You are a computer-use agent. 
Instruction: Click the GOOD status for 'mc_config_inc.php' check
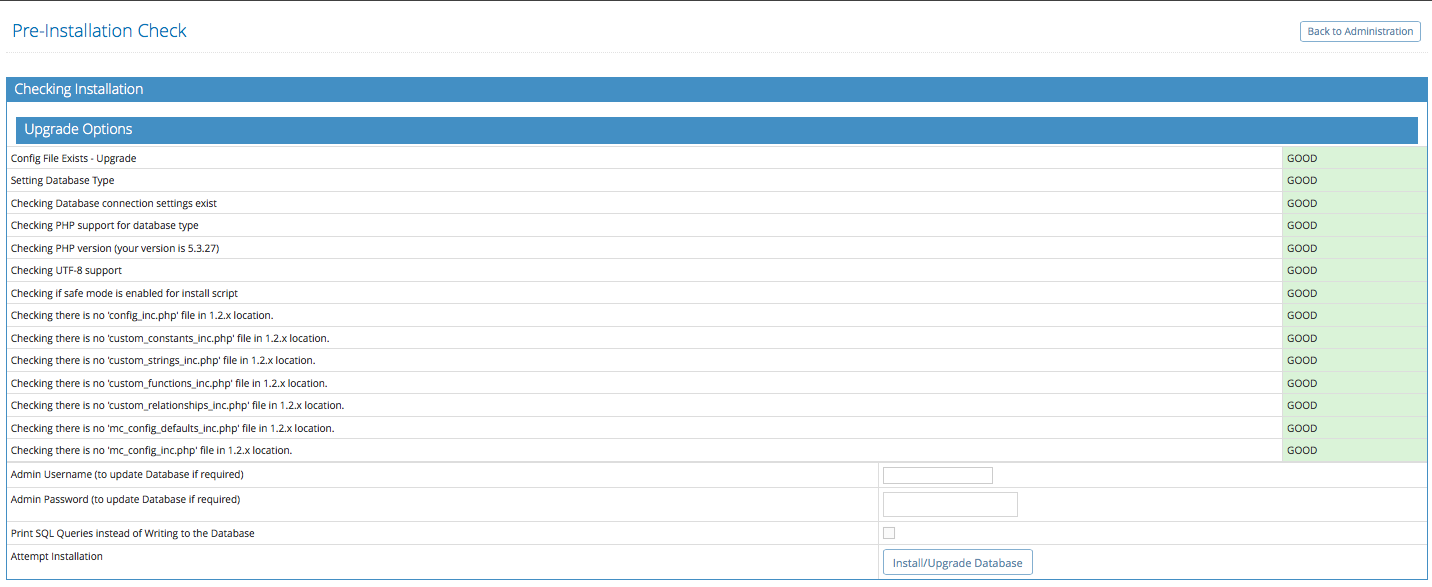coord(1302,451)
